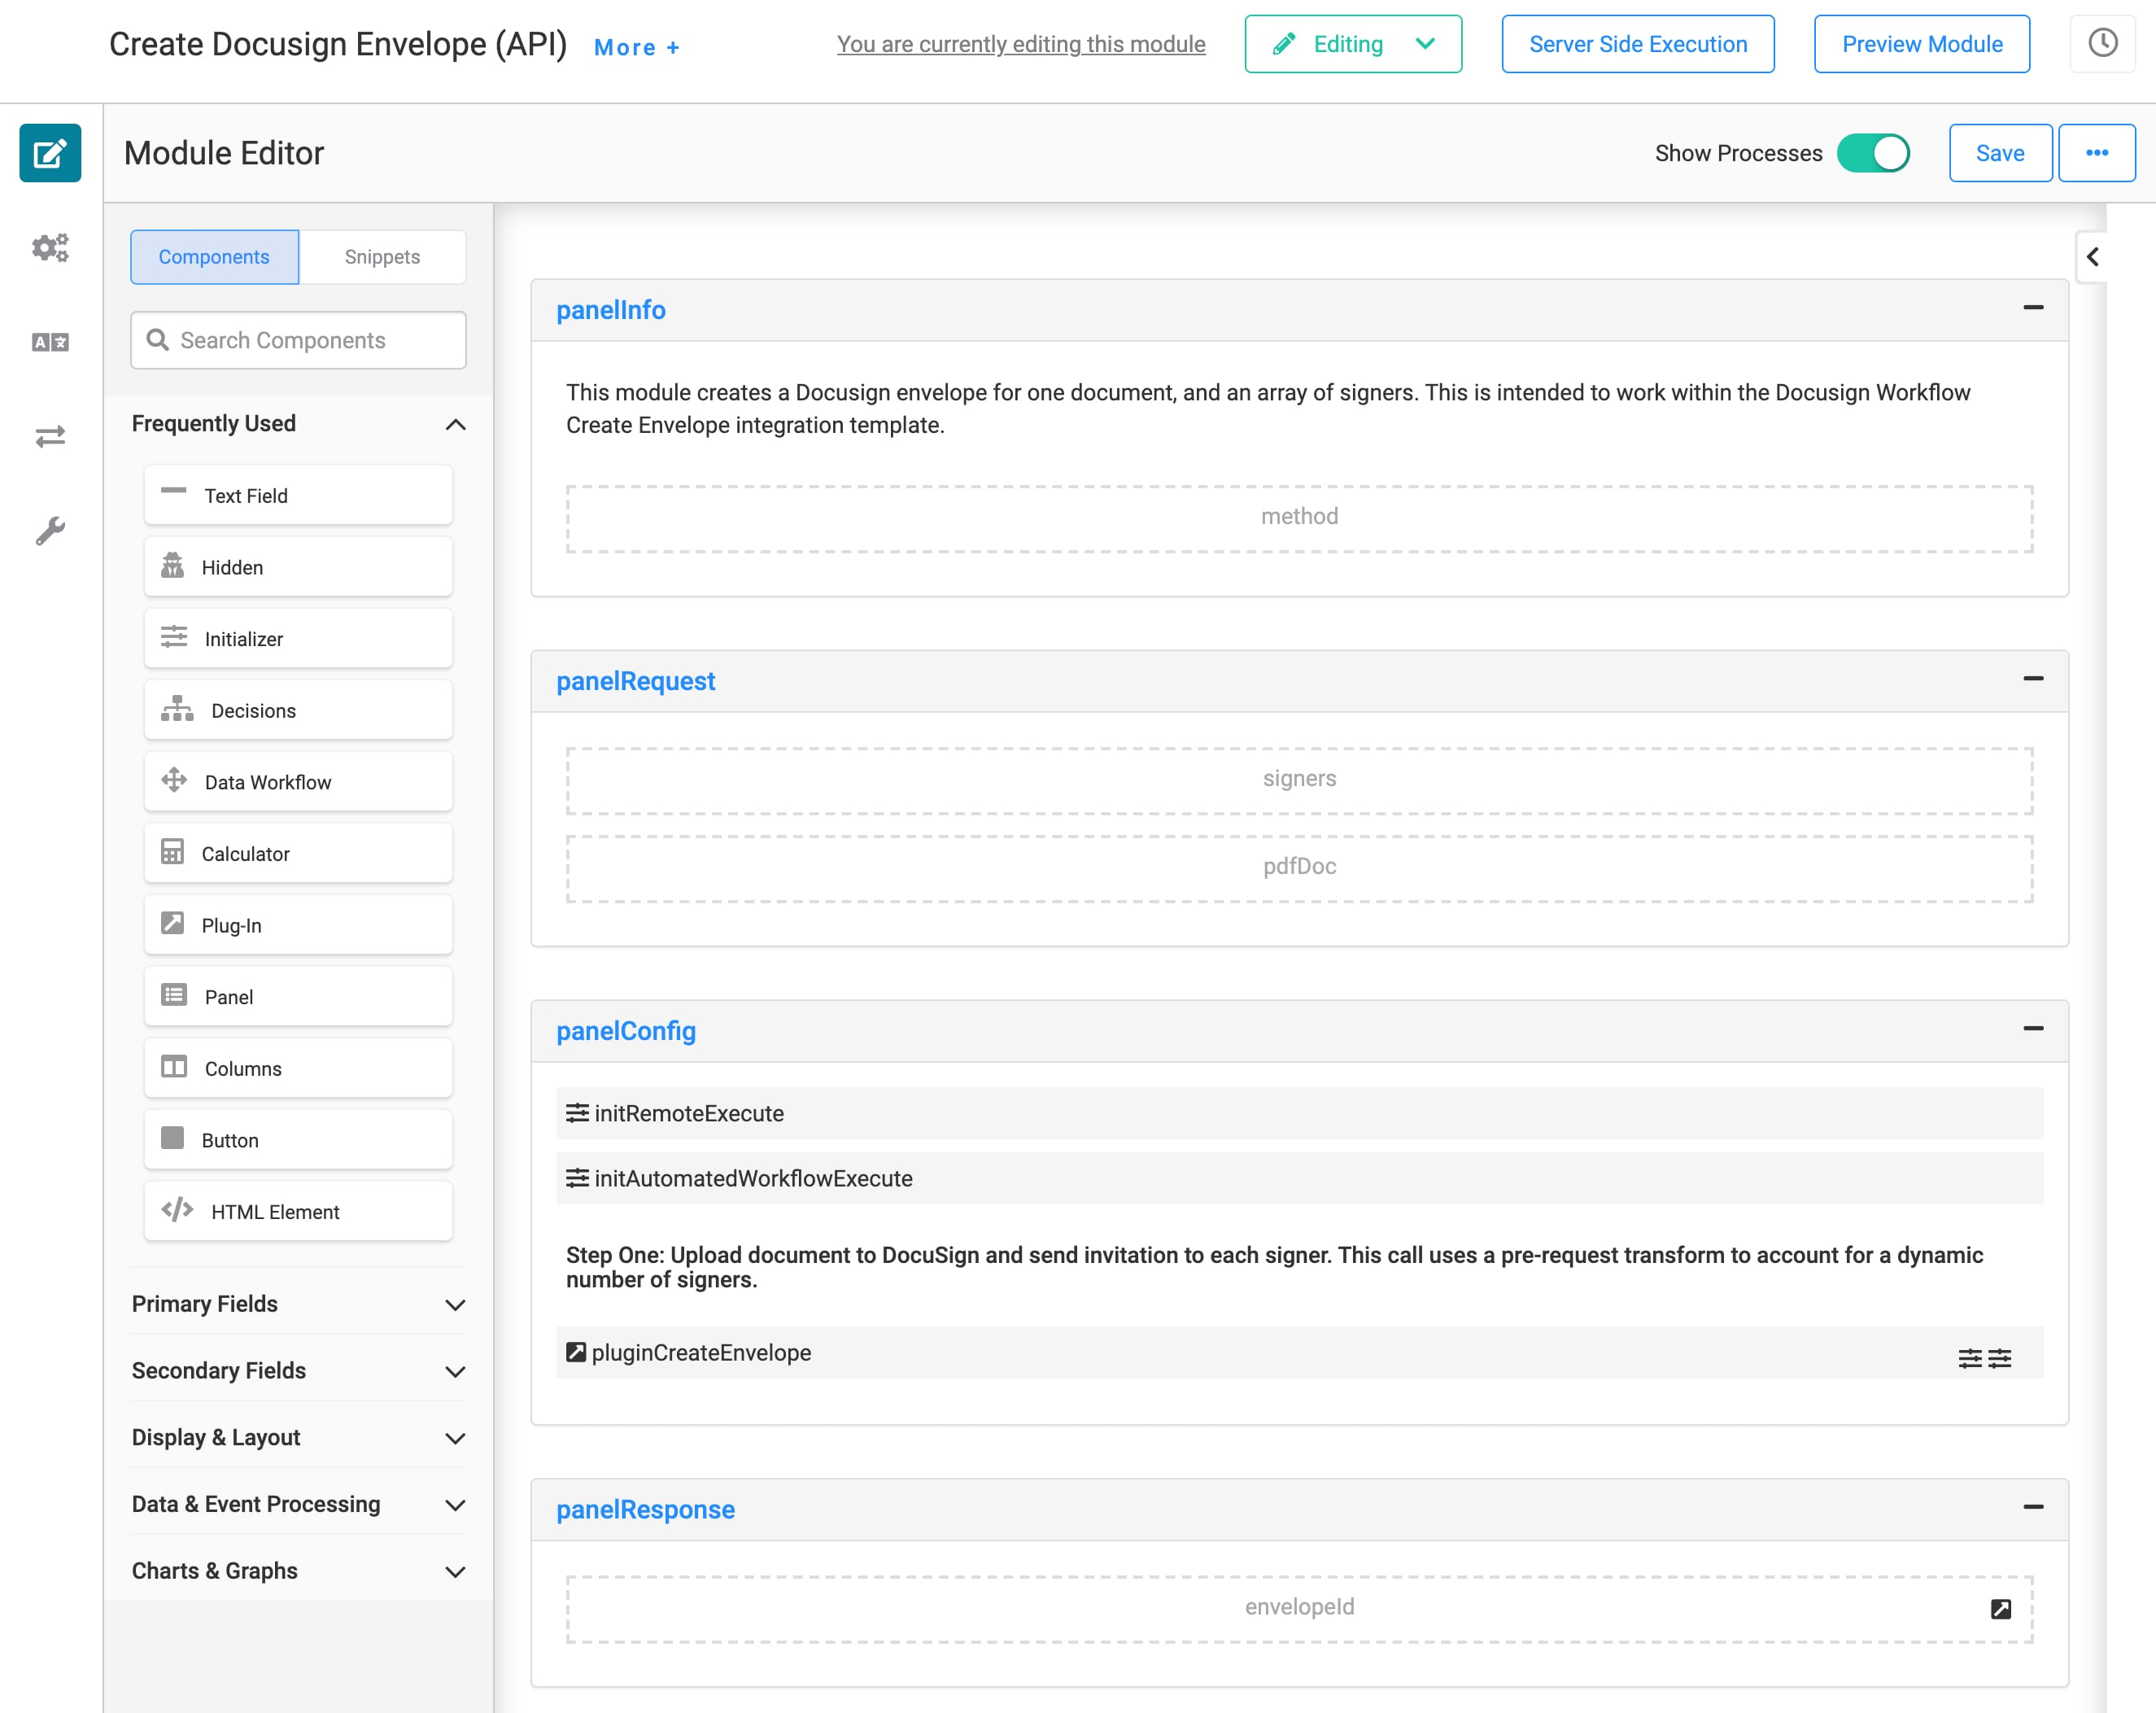Collapse the side drawer chevron
Image resolution: width=2156 pixels, height=1713 pixels.
tap(2092, 257)
